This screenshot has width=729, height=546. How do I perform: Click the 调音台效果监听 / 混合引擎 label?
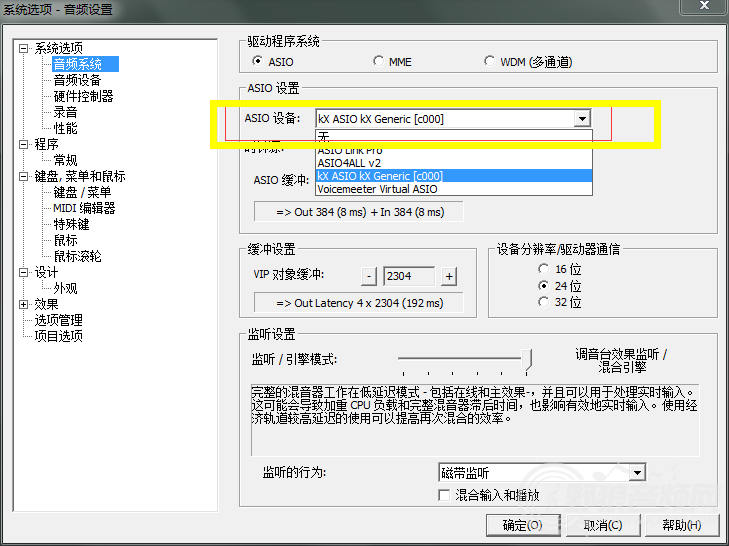coord(622,360)
